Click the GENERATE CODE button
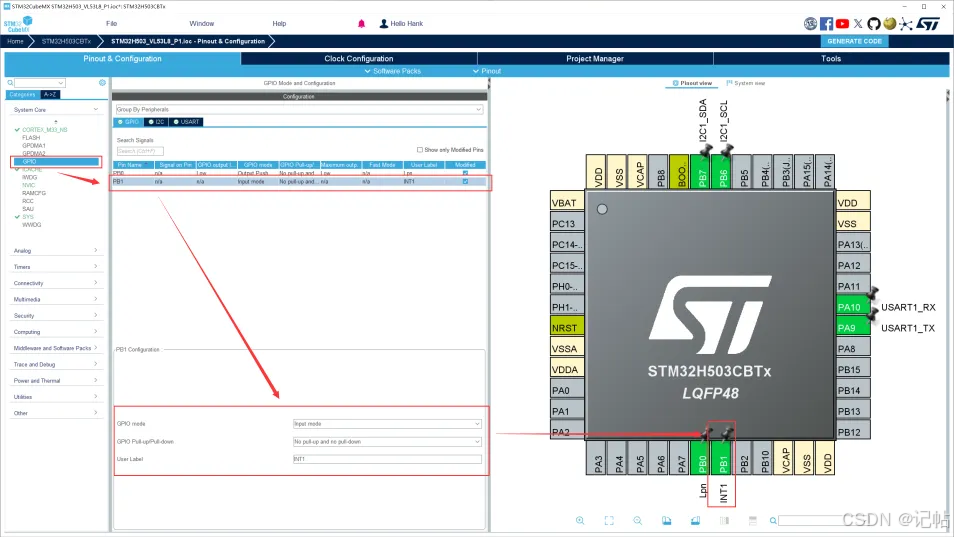The height and width of the screenshot is (537, 954). coord(854,41)
